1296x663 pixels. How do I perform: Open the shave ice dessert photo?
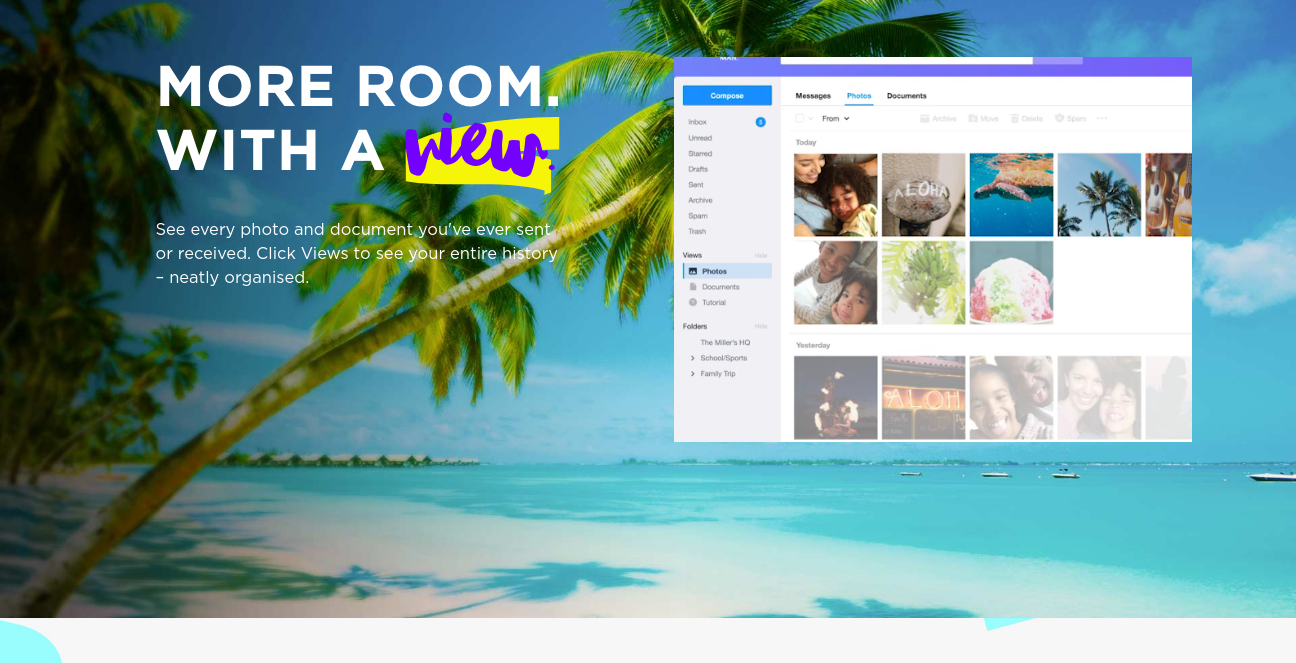point(1011,282)
